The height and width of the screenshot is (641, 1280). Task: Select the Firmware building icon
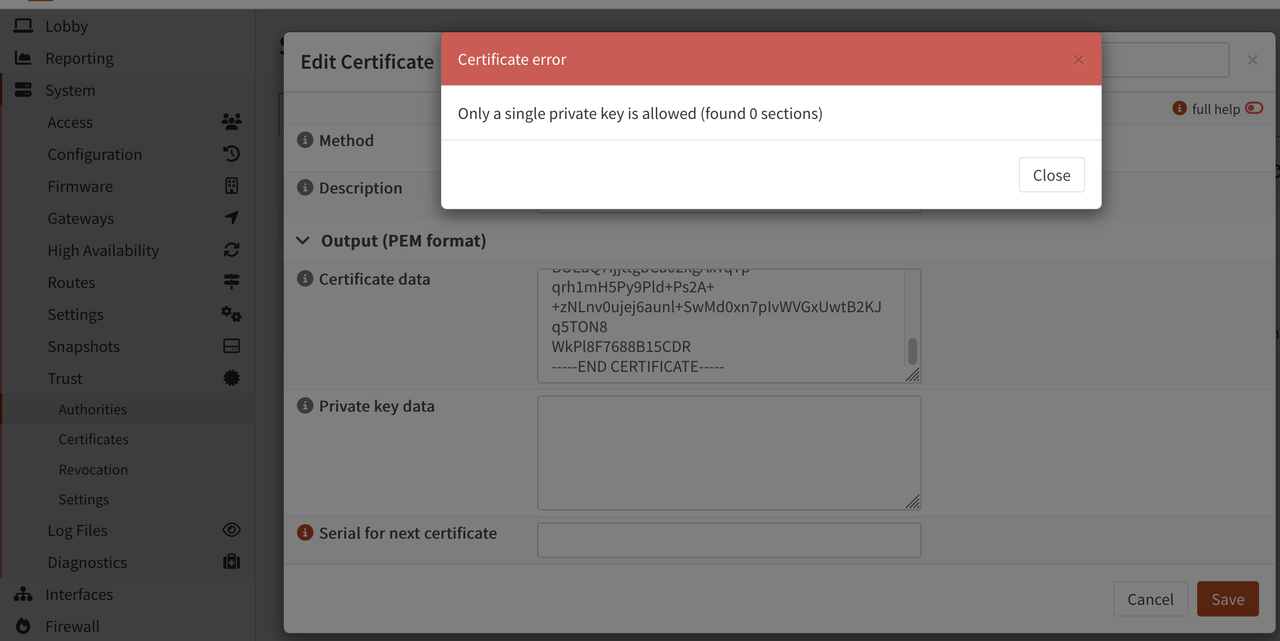(231, 186)
